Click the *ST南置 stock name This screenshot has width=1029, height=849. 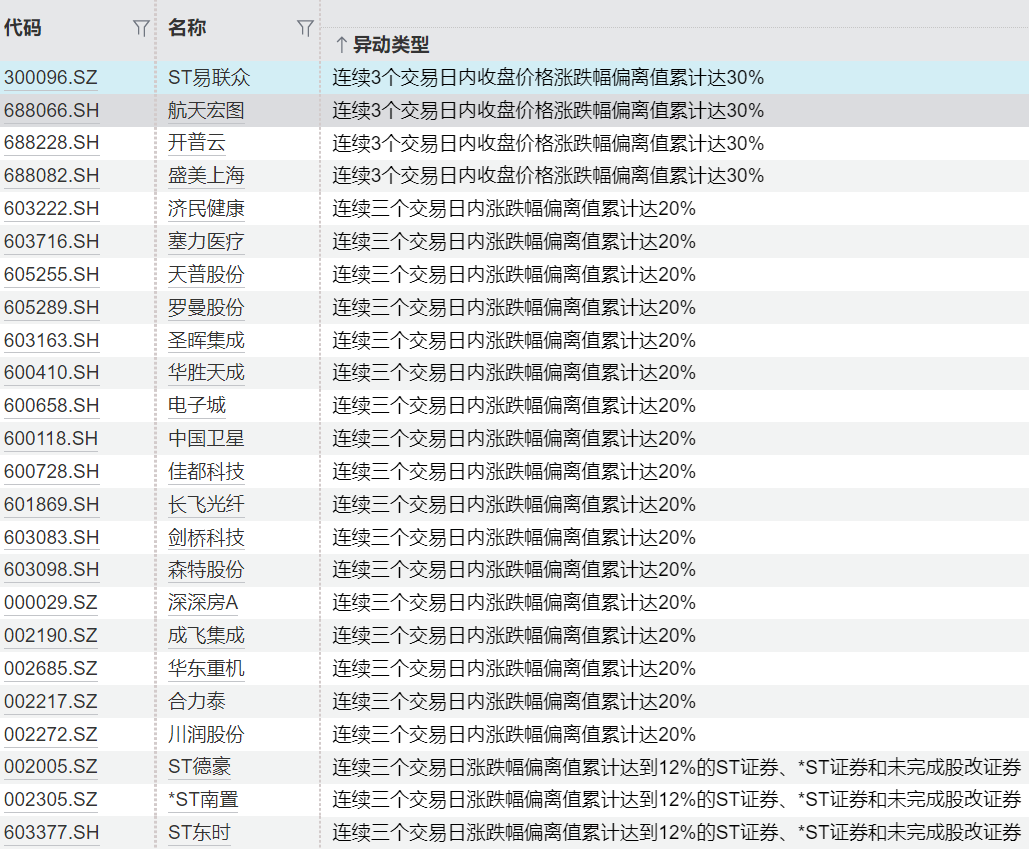[203, 800]
